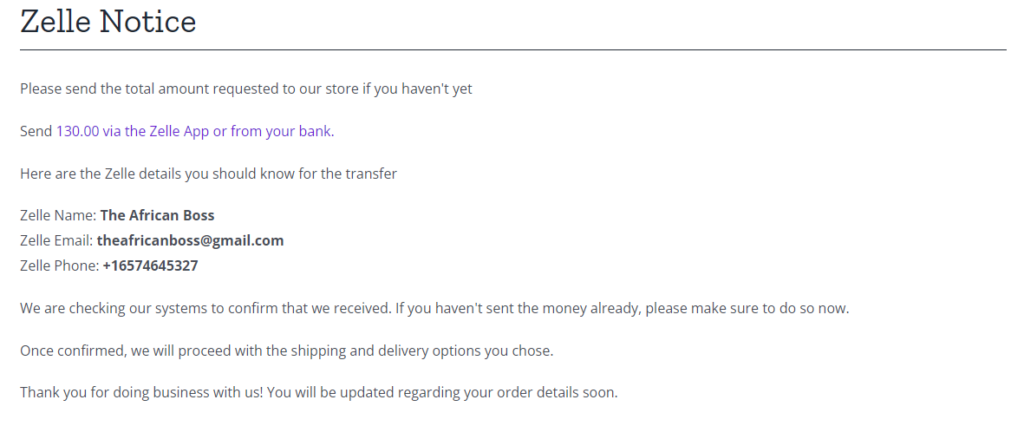1024x426 pixels.
Task: Click the horizontal divider under the heading
Action: pos(512,49)
